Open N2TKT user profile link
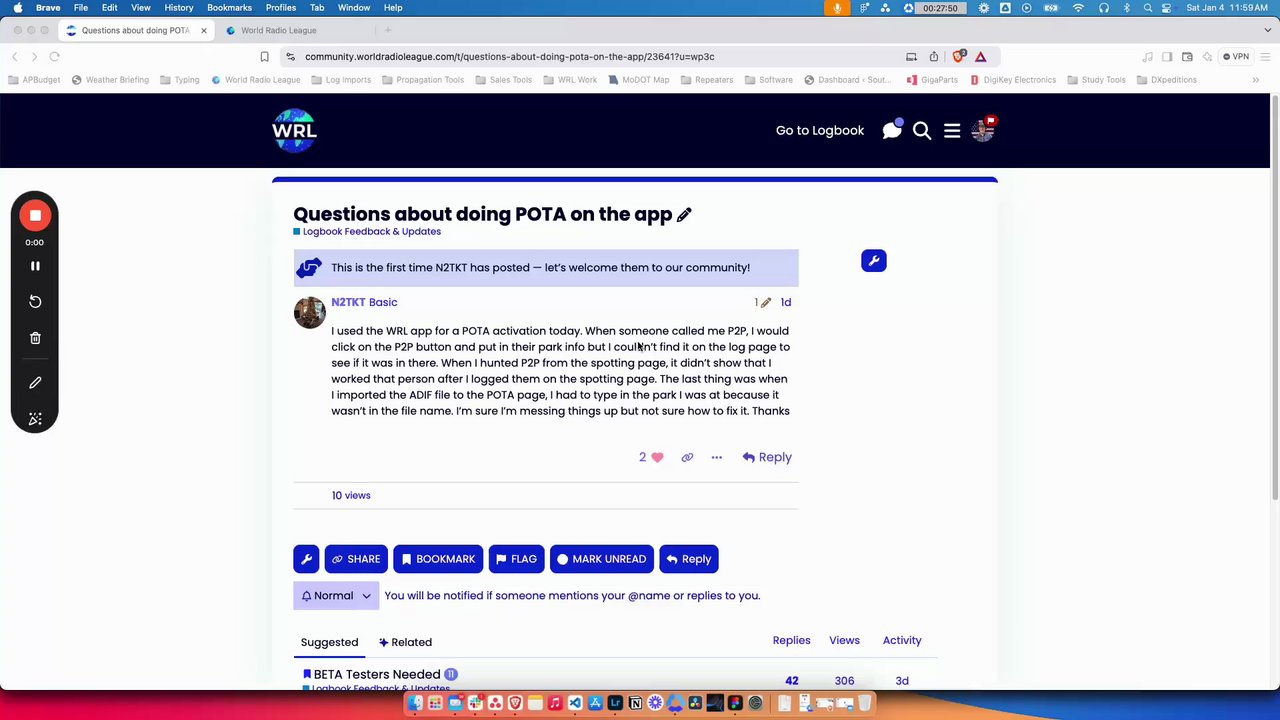The width and height of the screenshot is (1280, 720). point(348,302)
